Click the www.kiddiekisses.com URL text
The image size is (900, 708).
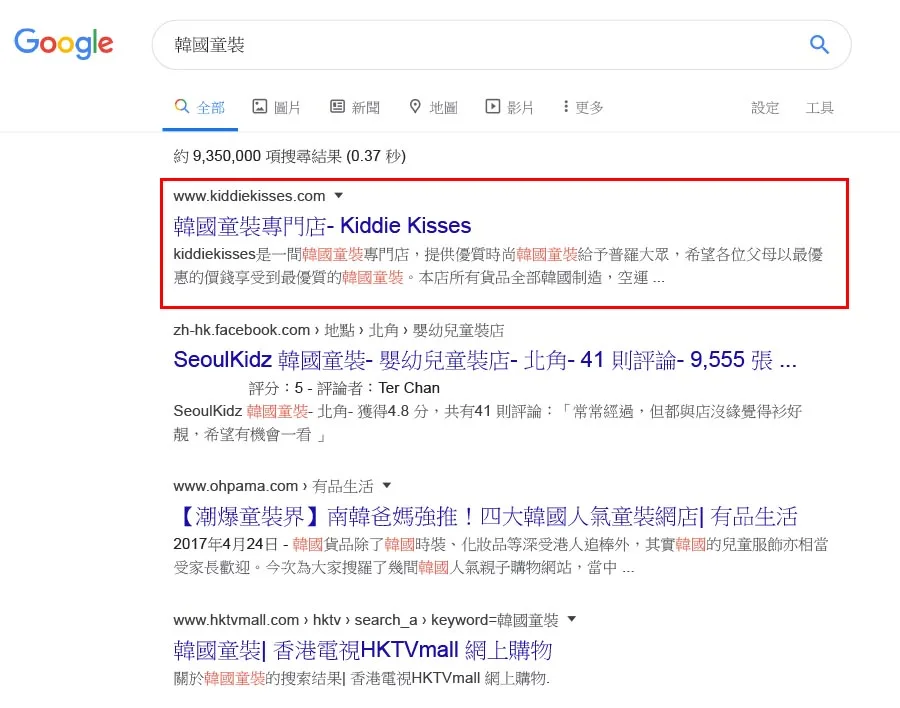point(249,196)
